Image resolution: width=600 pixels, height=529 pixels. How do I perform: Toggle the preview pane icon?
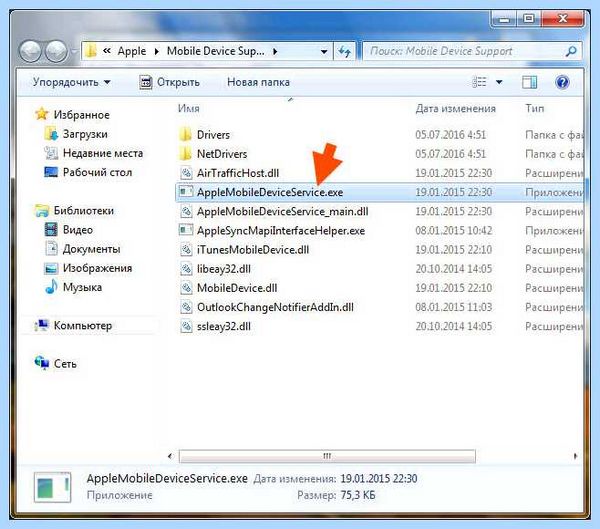[x=529, y=82]
